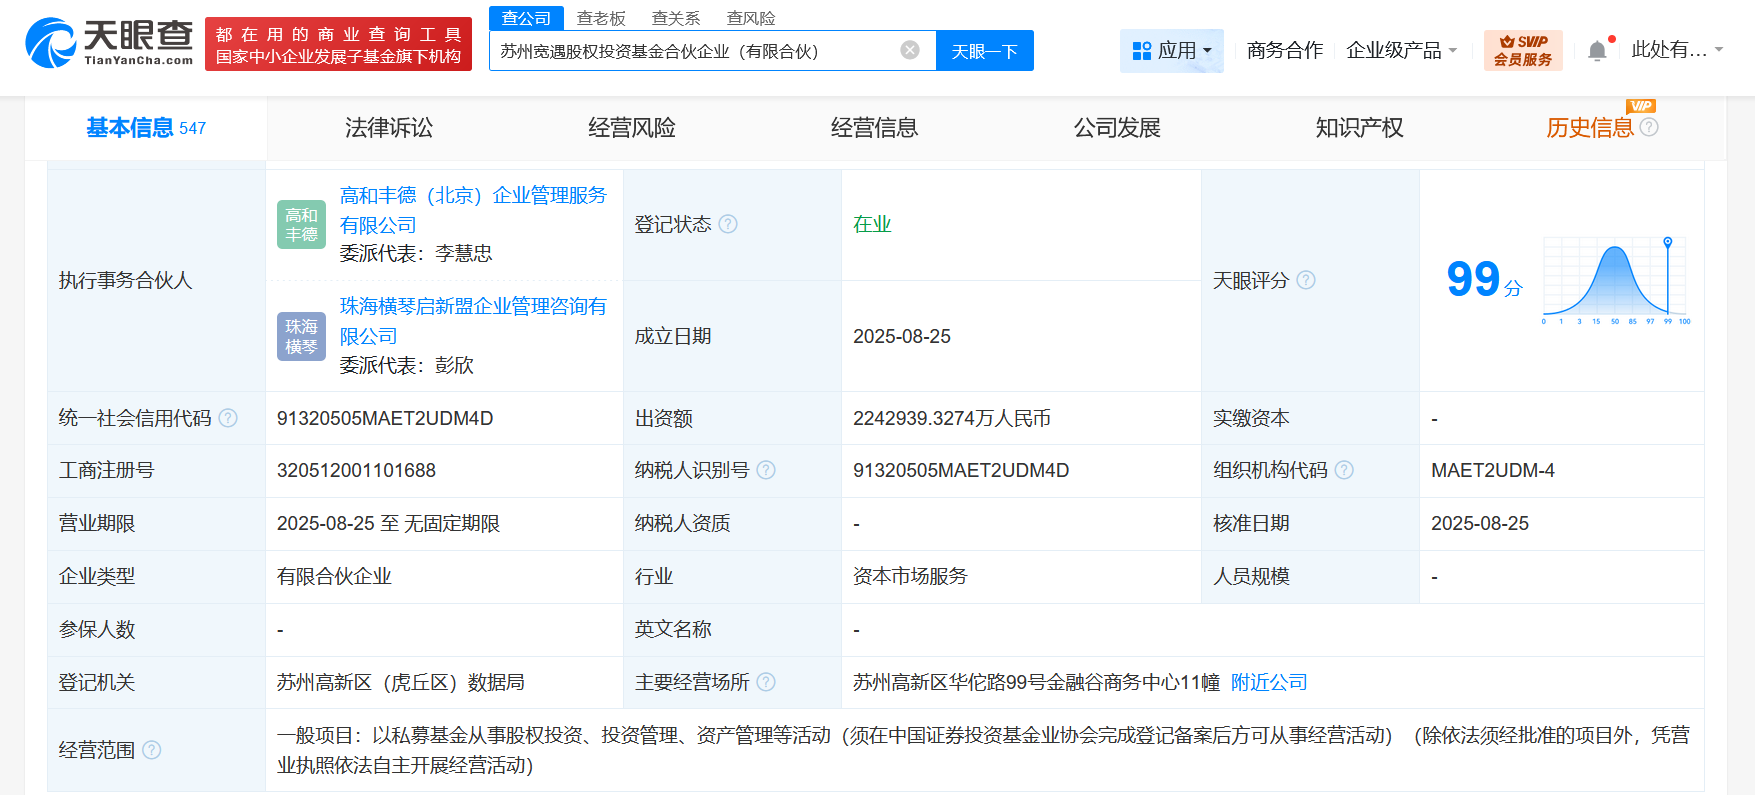The width and height of the screenshot is (1755, 795).
Task: Click the SVIP member service badge
Action: click(x=1522, y=50)
